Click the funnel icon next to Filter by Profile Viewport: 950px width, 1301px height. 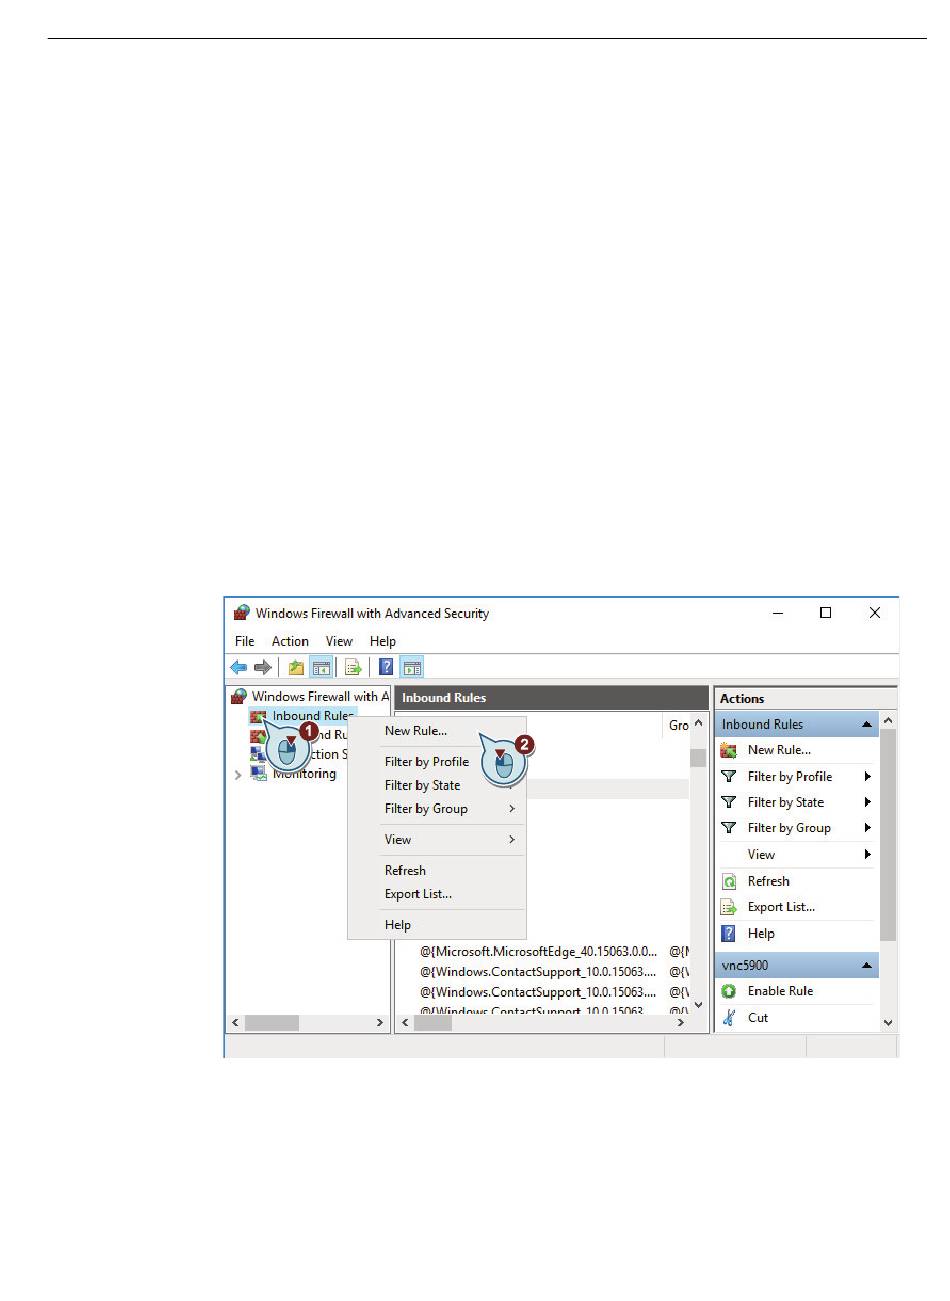729,776
